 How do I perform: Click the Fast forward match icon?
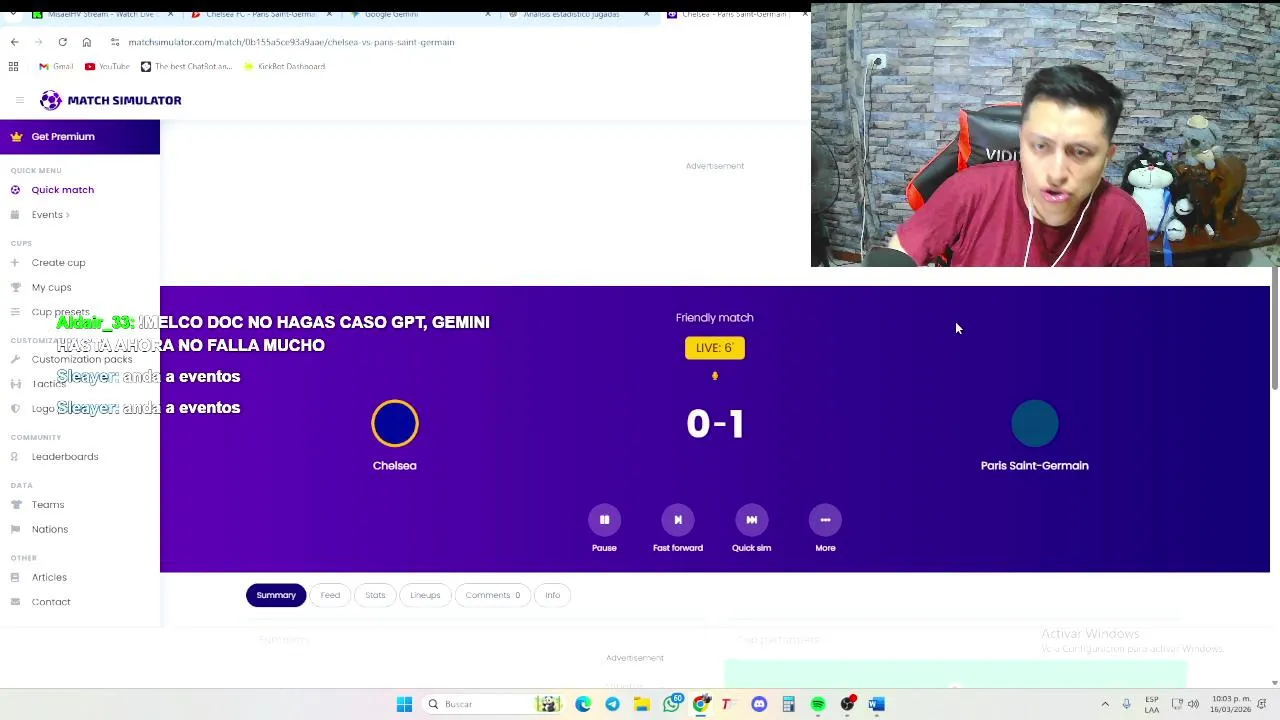tap(678, 520)
